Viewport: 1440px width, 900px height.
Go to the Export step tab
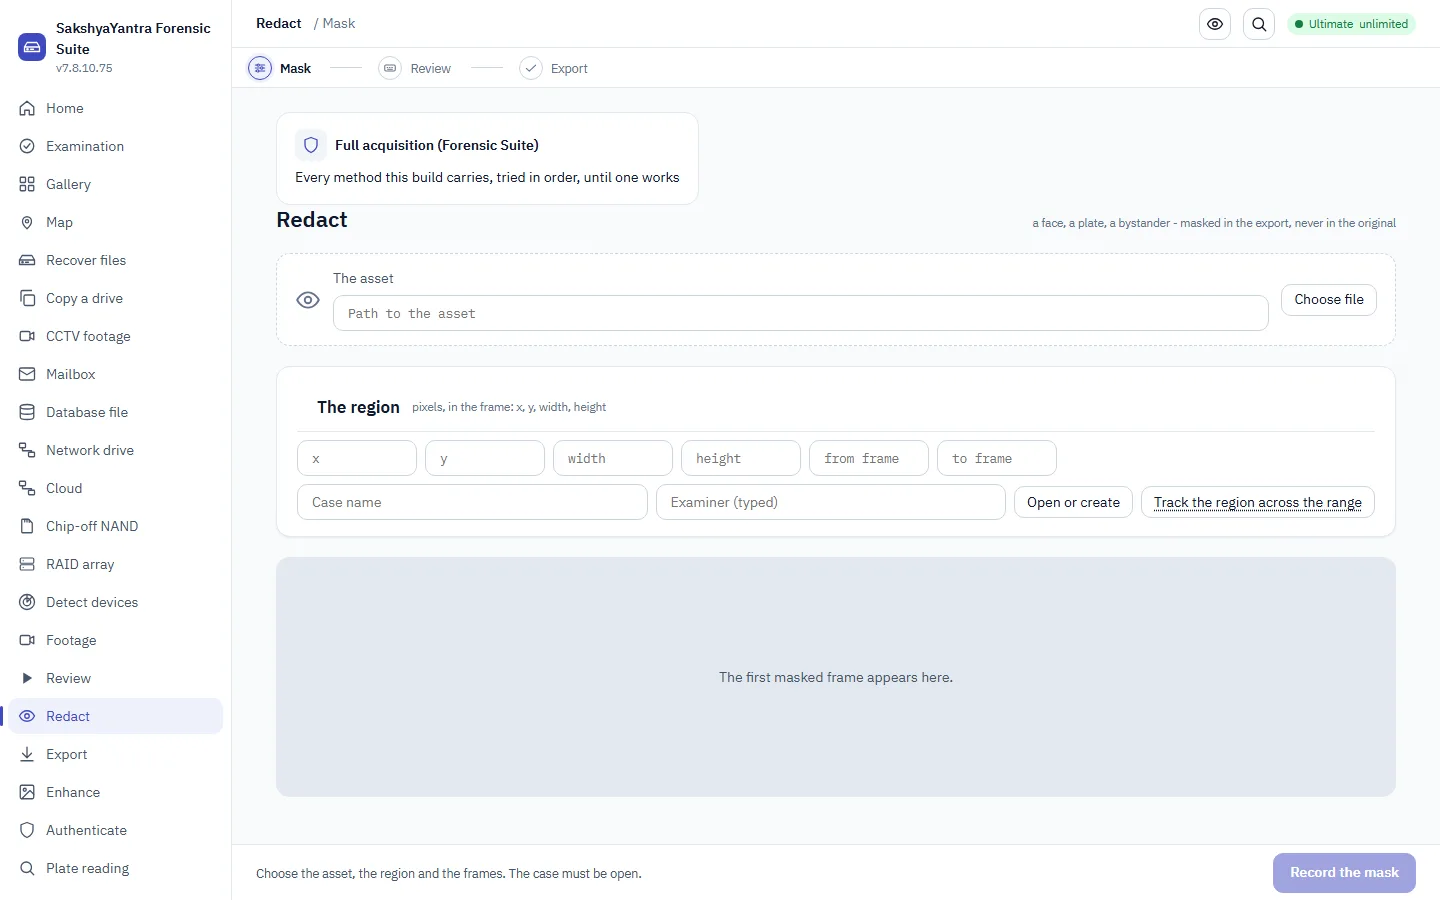(x=554, y=68)
